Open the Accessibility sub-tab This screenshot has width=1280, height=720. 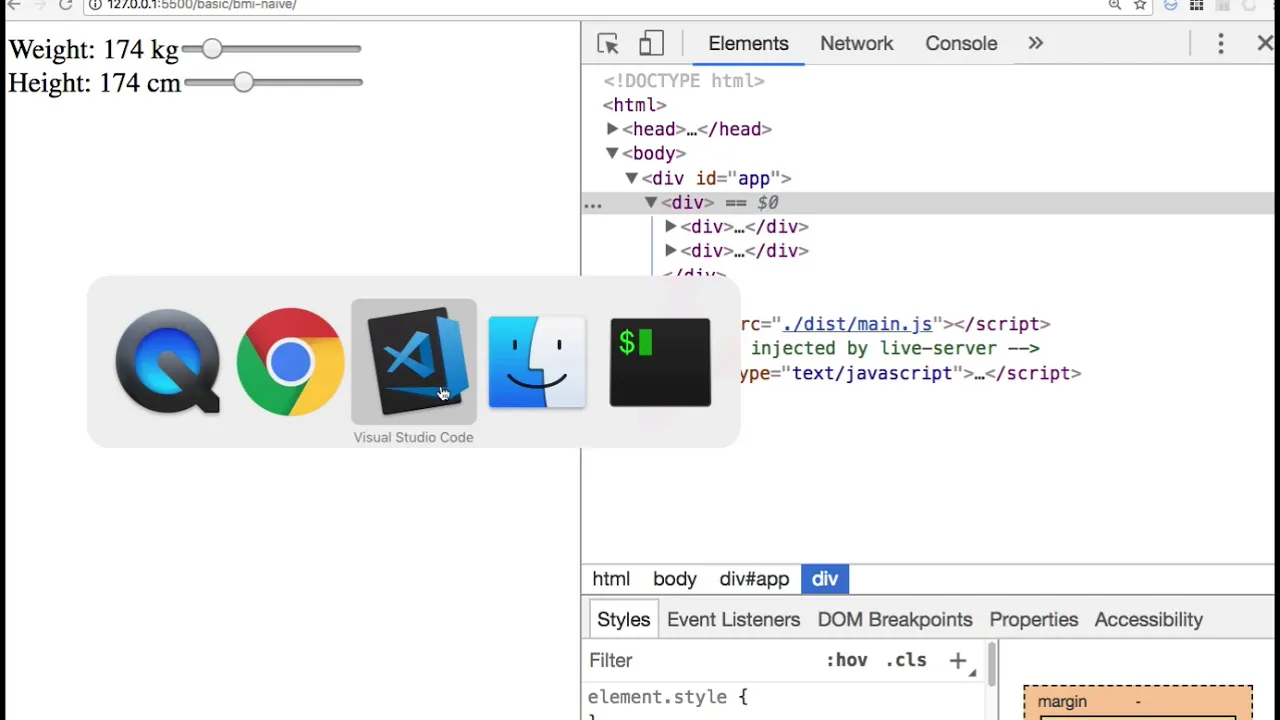pyautogui.click(x=1149, y=620)
